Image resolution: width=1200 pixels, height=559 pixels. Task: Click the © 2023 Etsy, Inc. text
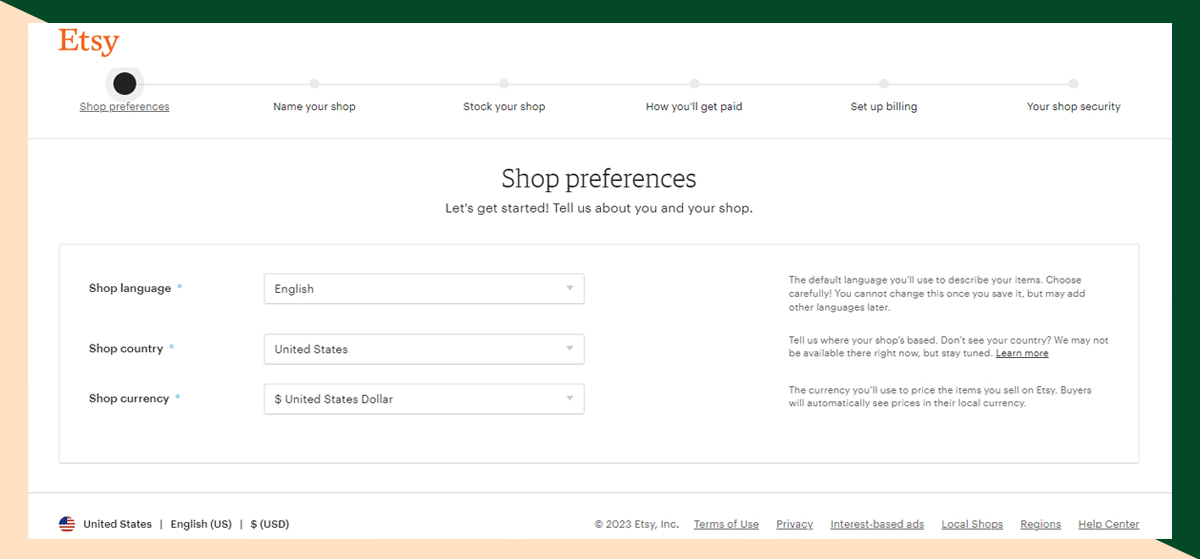click(x=637, y=524)
